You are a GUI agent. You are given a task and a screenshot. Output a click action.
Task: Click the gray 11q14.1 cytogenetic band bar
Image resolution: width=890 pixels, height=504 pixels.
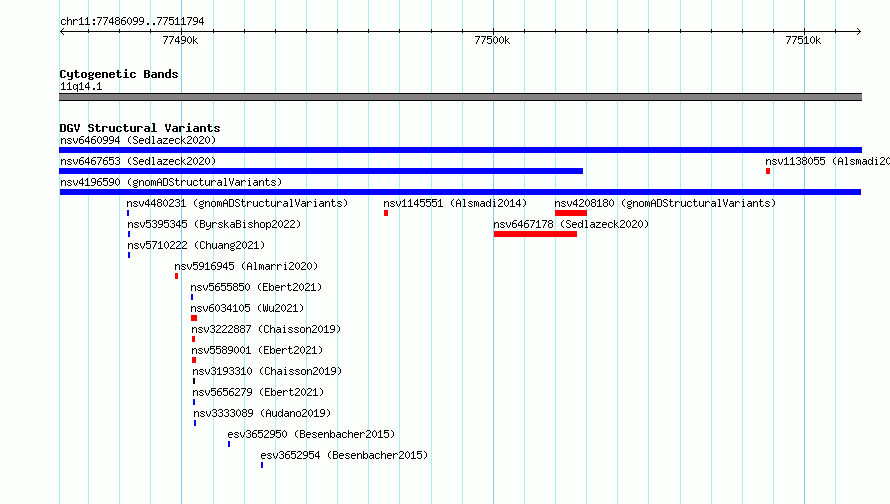pos(460,97)
